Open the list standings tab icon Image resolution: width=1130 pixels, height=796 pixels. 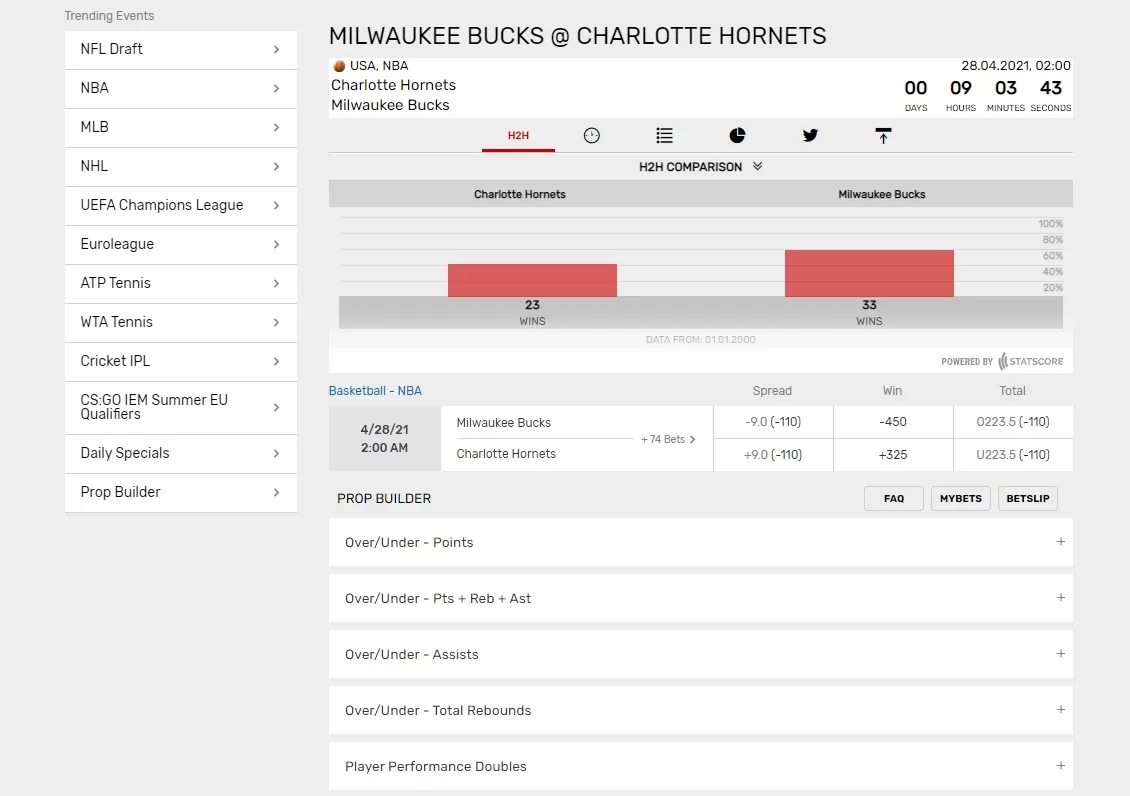664,135
